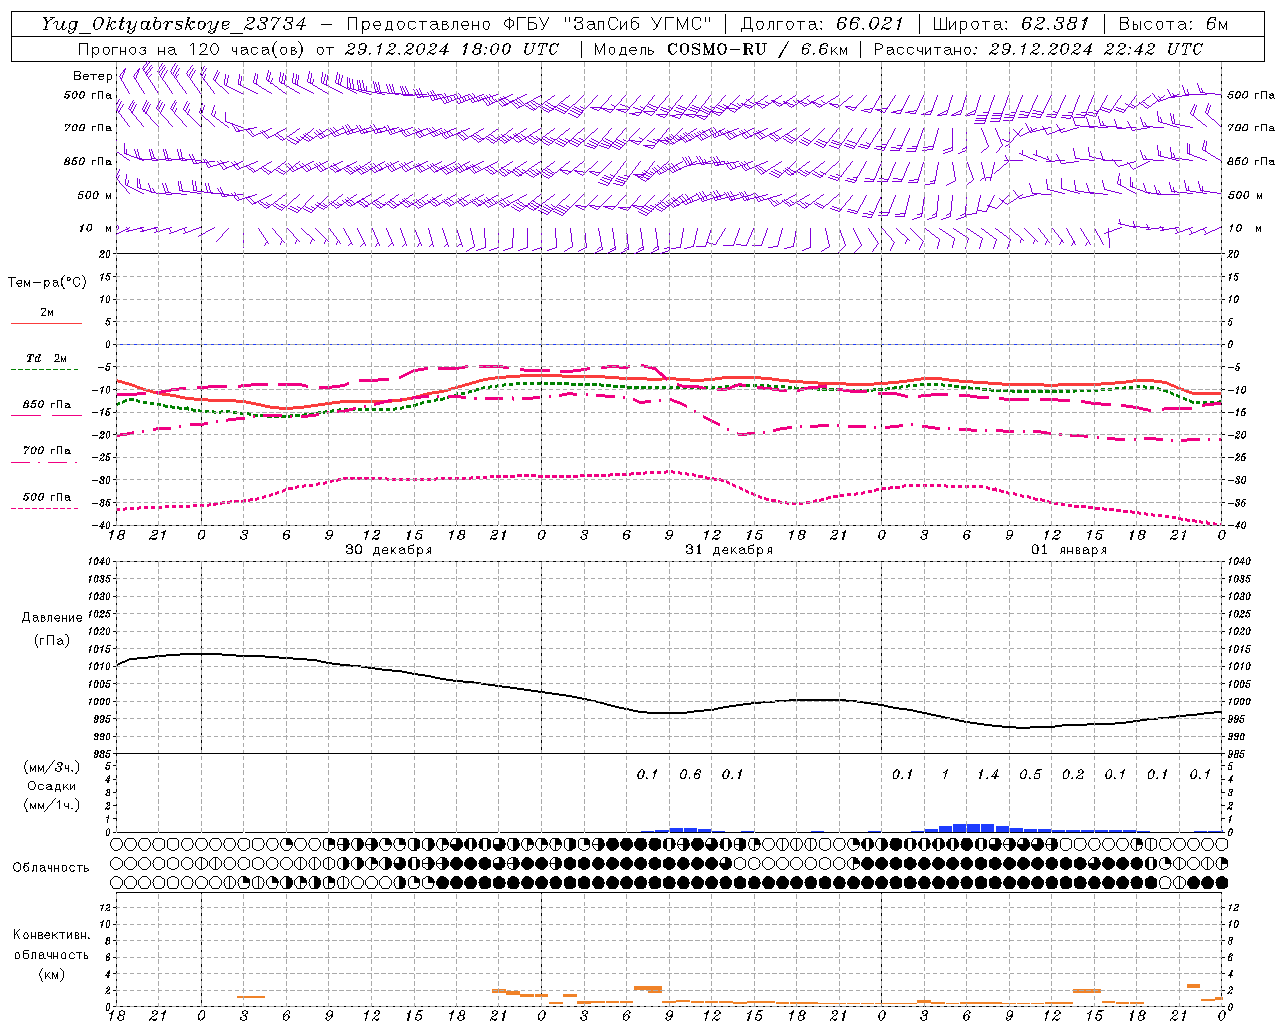
Task: Click the station title Yug_Oktyabrskoye_23734
Action: (x=174, y=24)
